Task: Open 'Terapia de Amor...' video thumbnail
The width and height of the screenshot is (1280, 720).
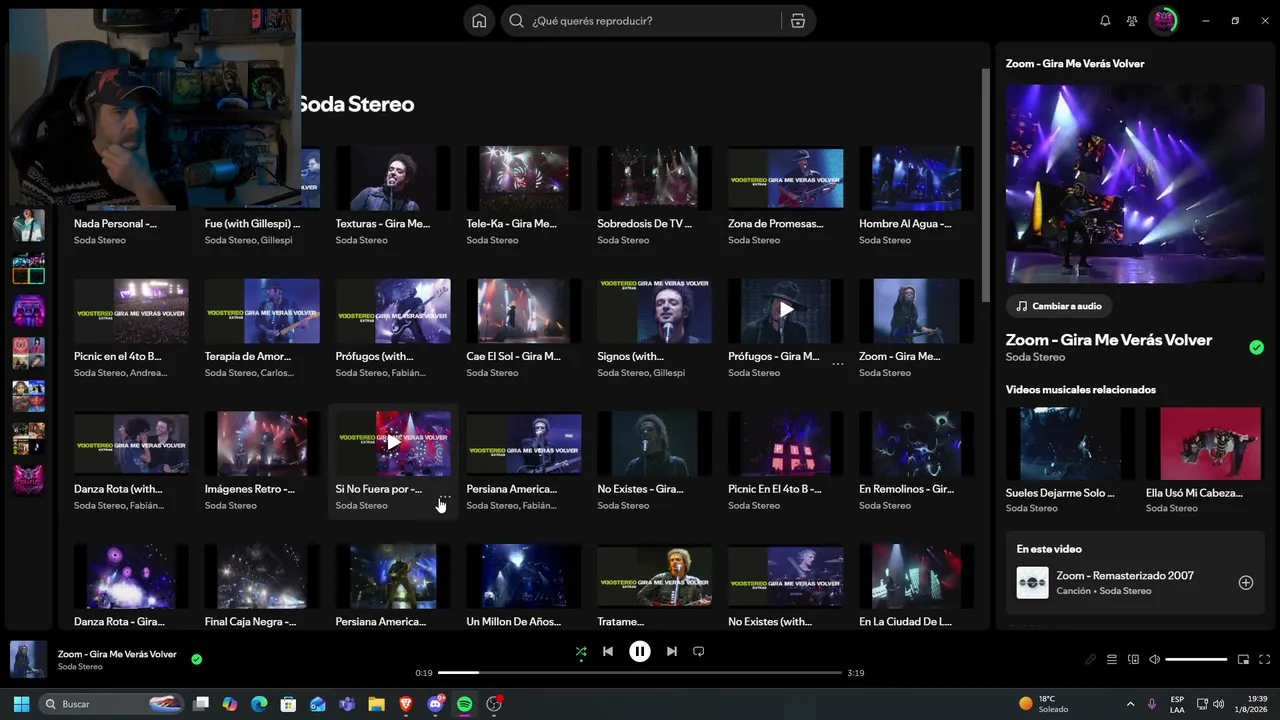Action: pyautogui.click(x=262, y=310)
